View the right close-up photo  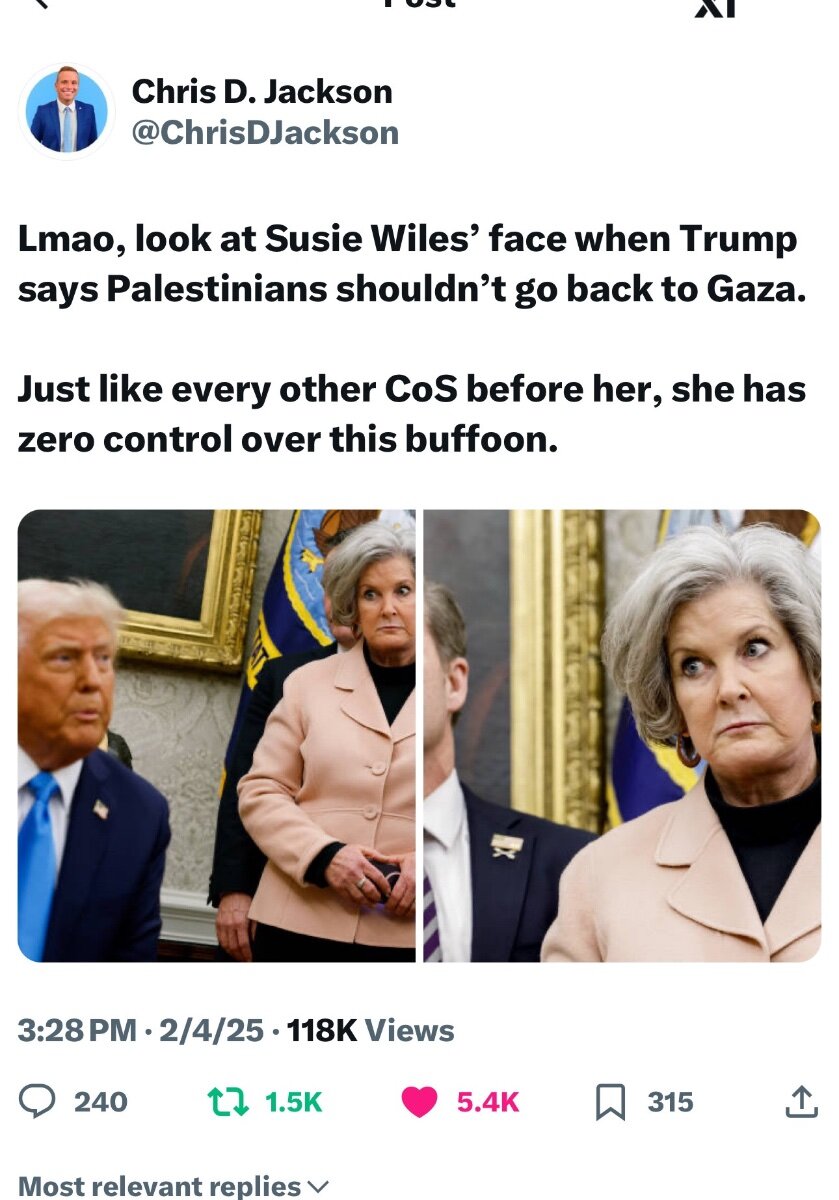tap(622, 736)
